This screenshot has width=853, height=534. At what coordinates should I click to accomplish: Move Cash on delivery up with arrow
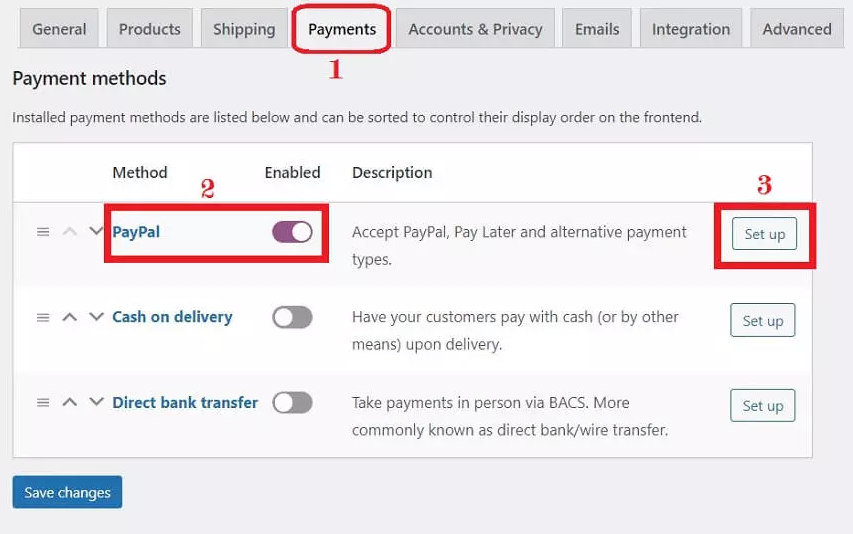pos(69,317)
